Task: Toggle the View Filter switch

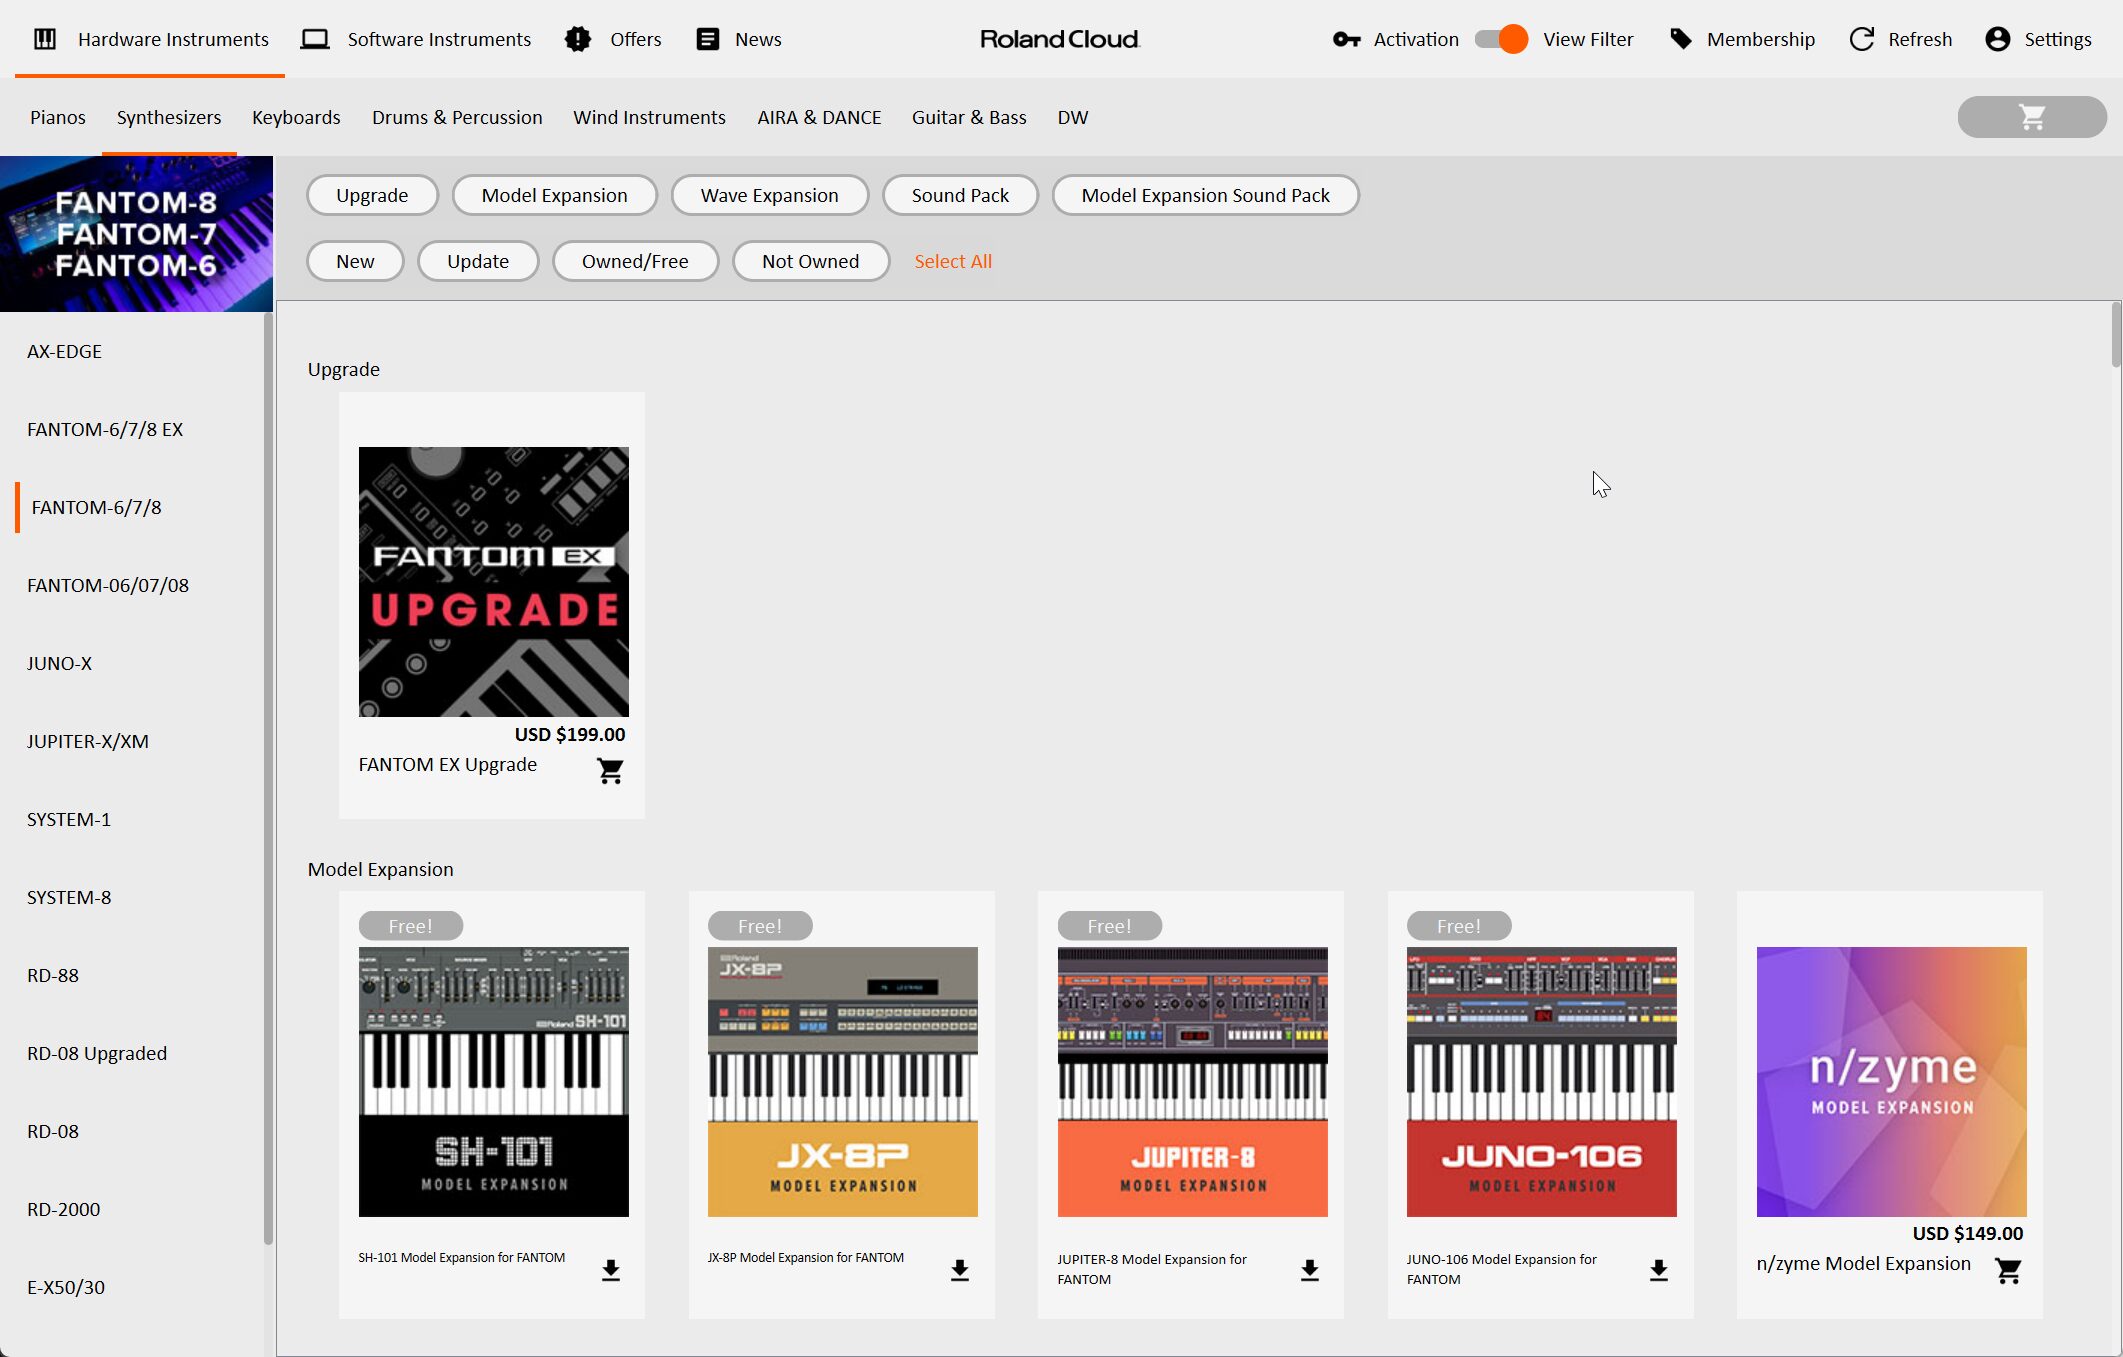Action: tap(1501, 39)
